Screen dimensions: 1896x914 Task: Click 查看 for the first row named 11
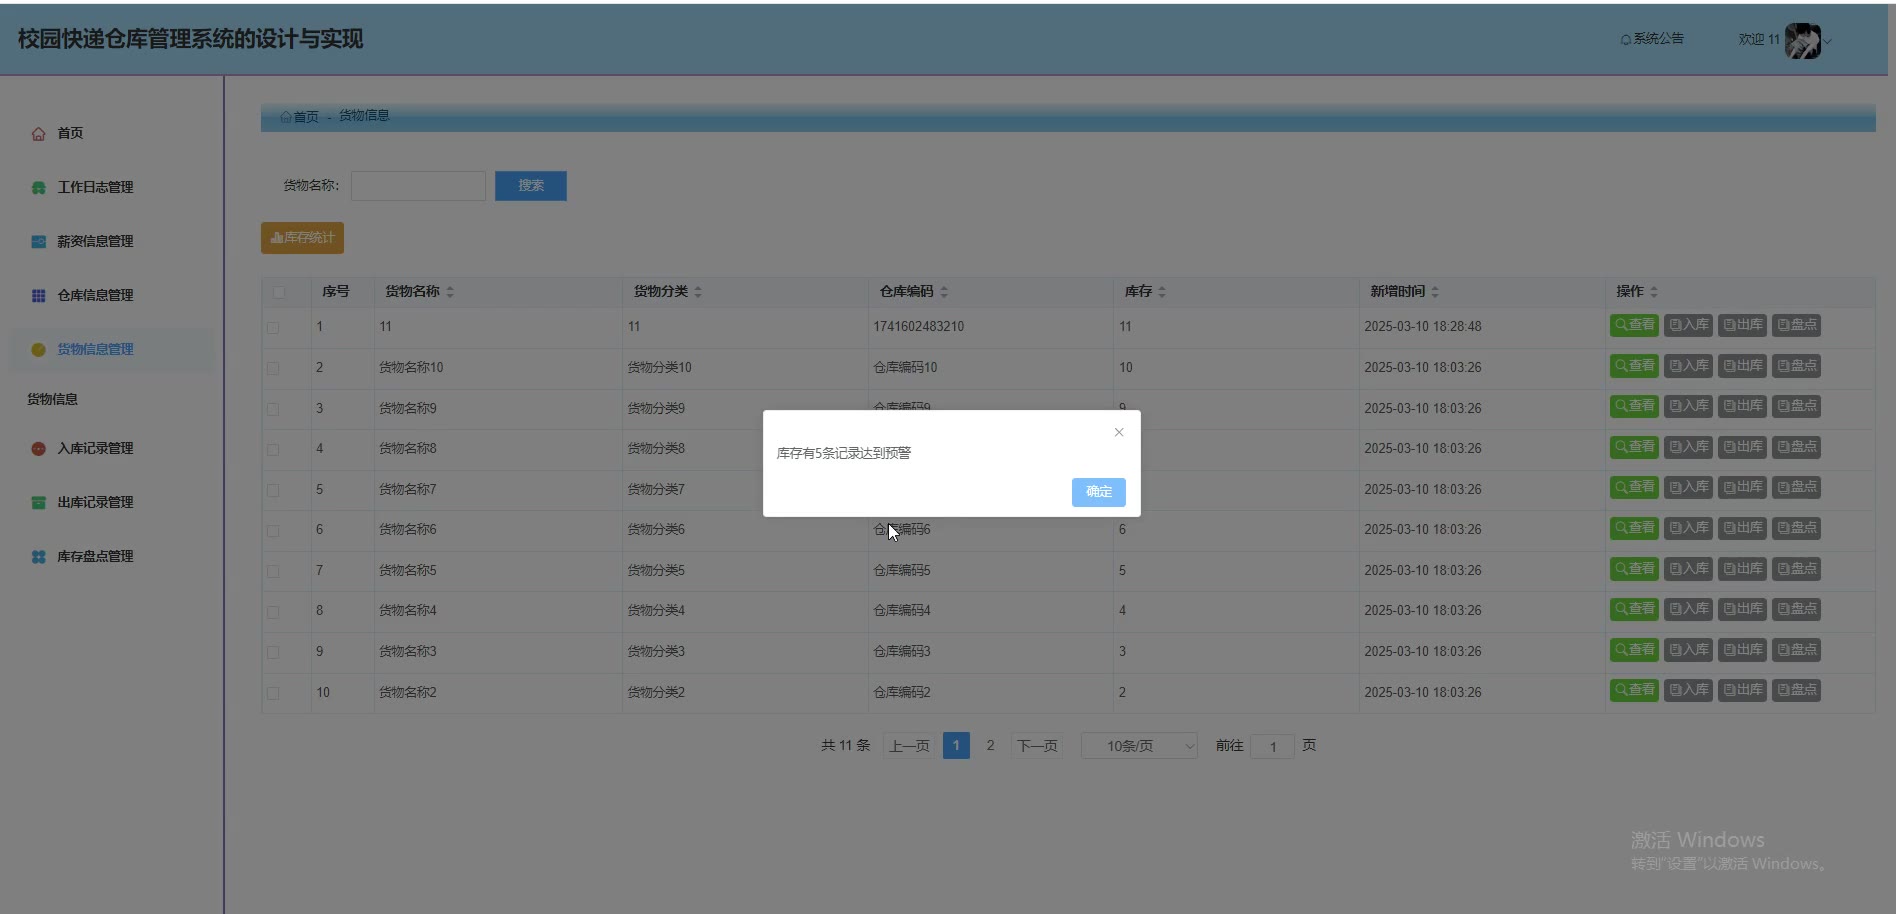point(1634,325)
